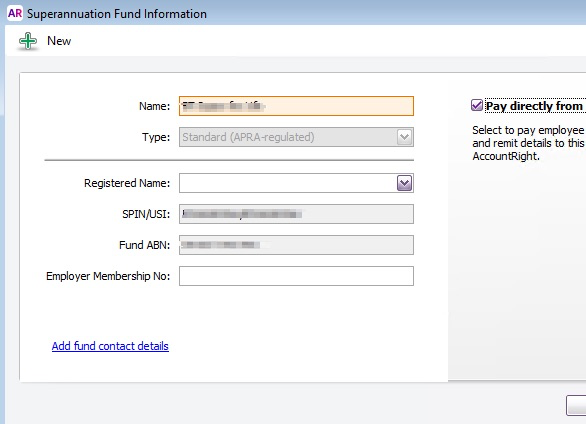
Task: Click the 'Select to pay employee' description text
Action: [x=528, y=130]
